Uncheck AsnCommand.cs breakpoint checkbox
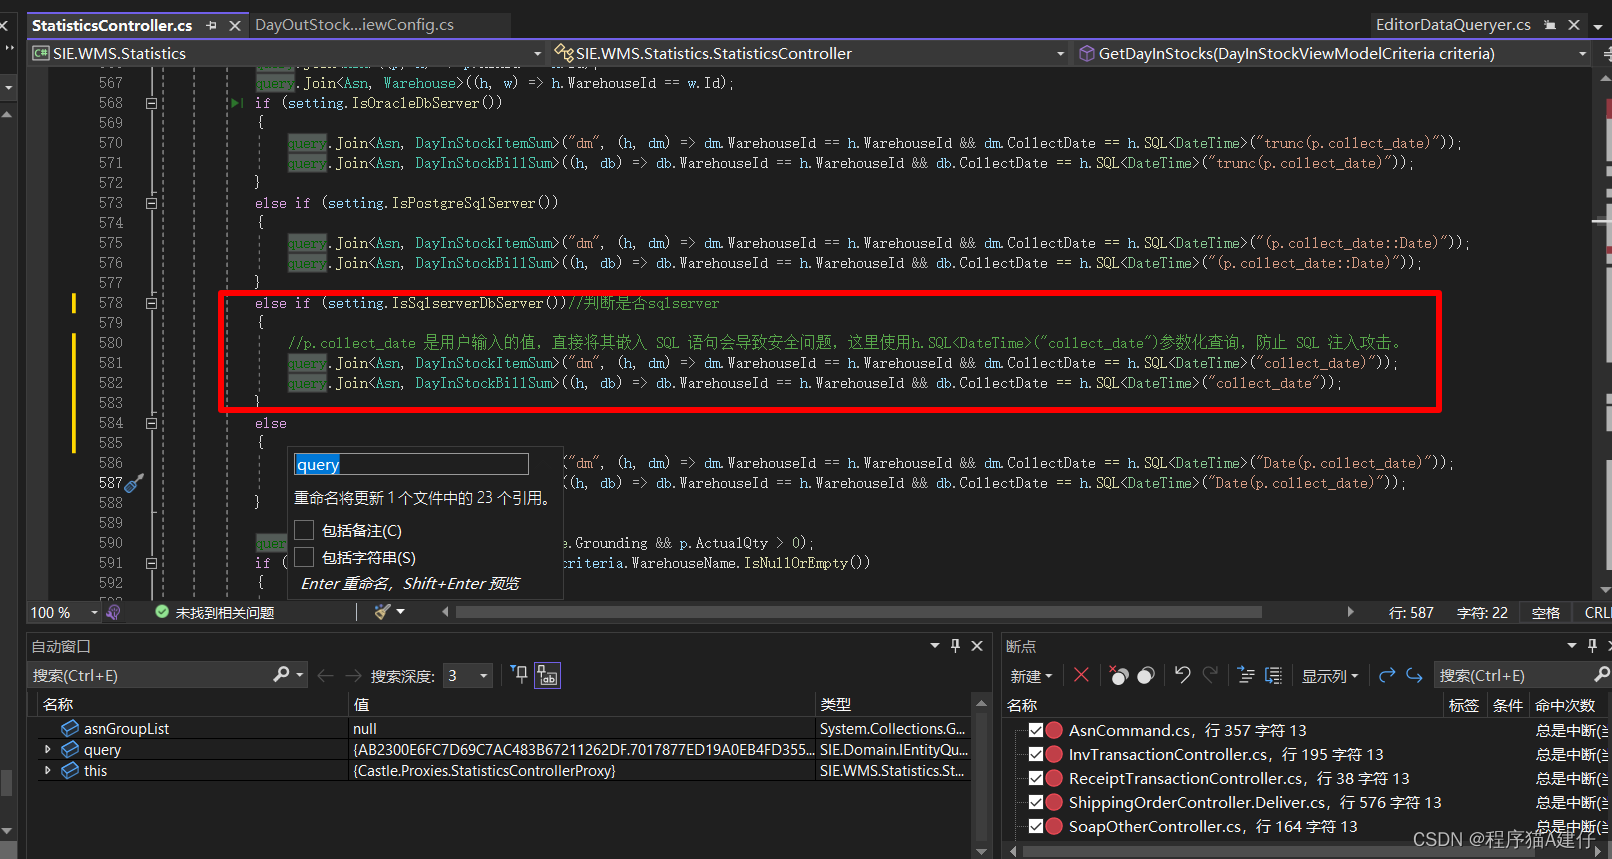 tap(1036, 730)
